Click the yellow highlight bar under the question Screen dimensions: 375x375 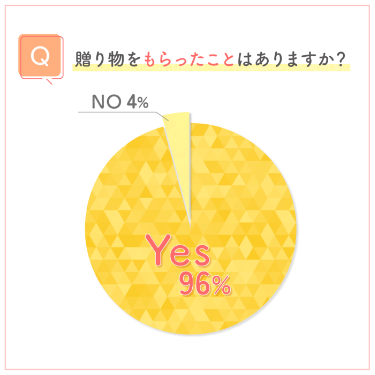pos(211,68)
